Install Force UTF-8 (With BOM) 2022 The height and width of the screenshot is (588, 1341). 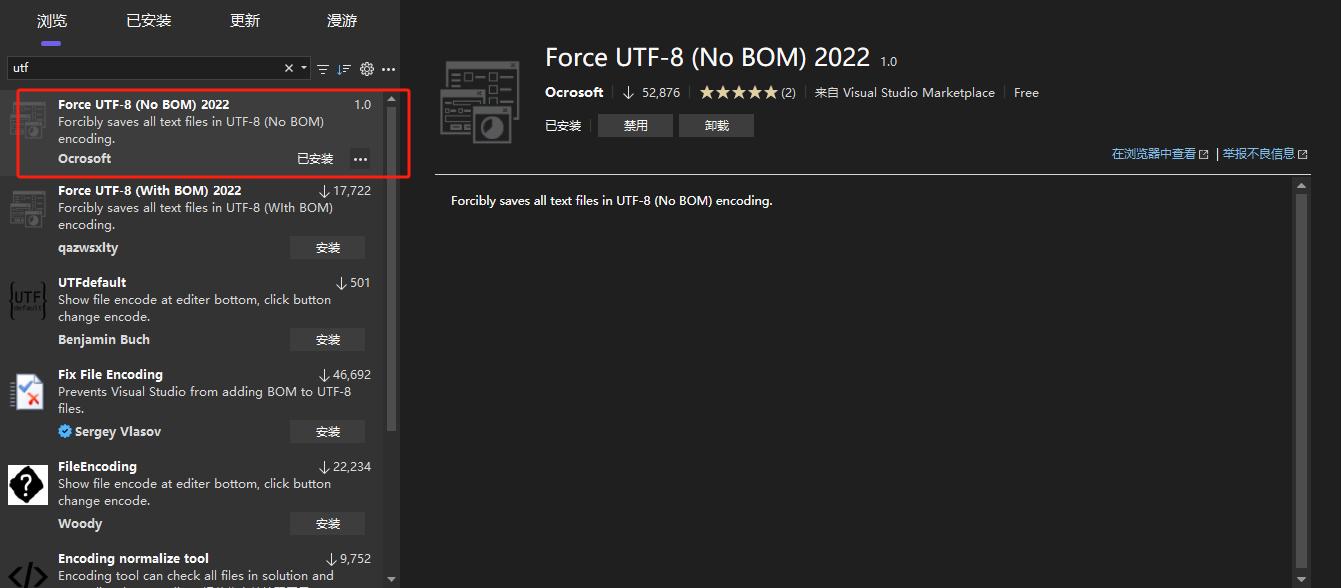click(328, 248)
